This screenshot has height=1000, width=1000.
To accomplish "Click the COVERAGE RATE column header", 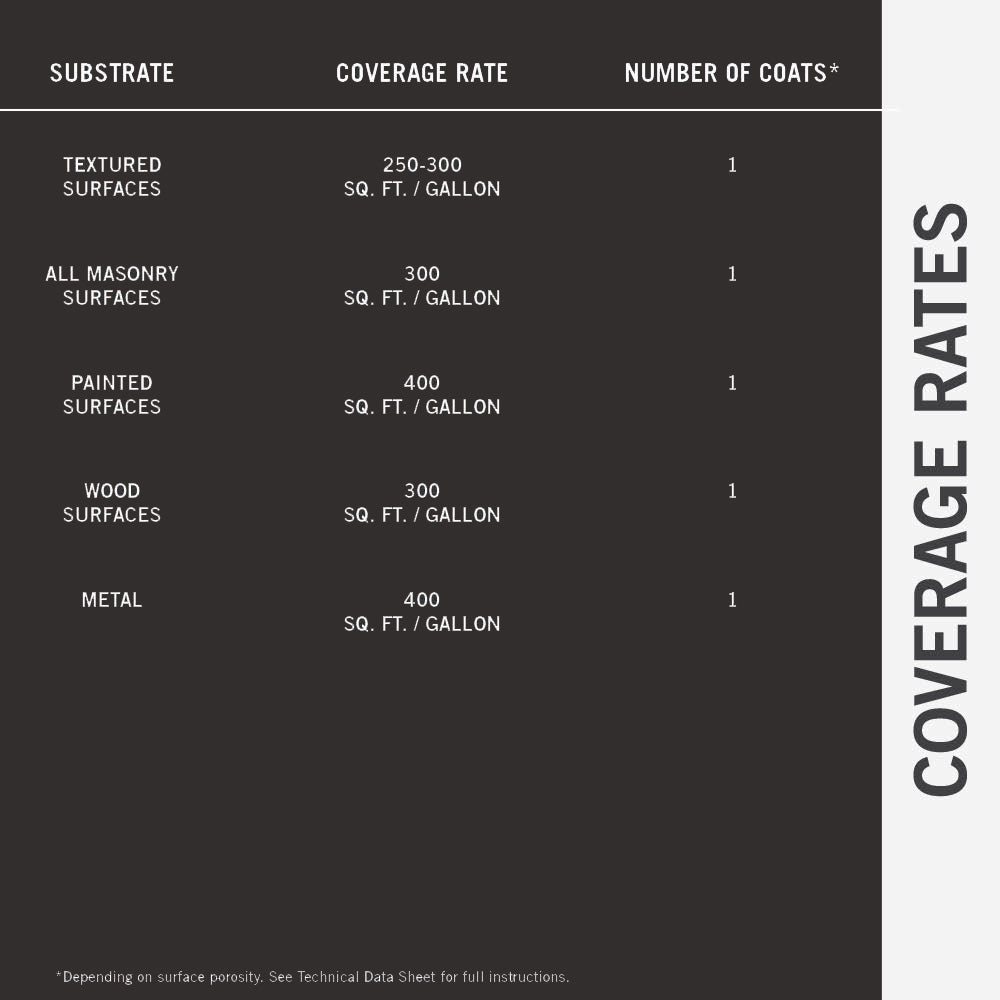I will (x=422, y=73).
